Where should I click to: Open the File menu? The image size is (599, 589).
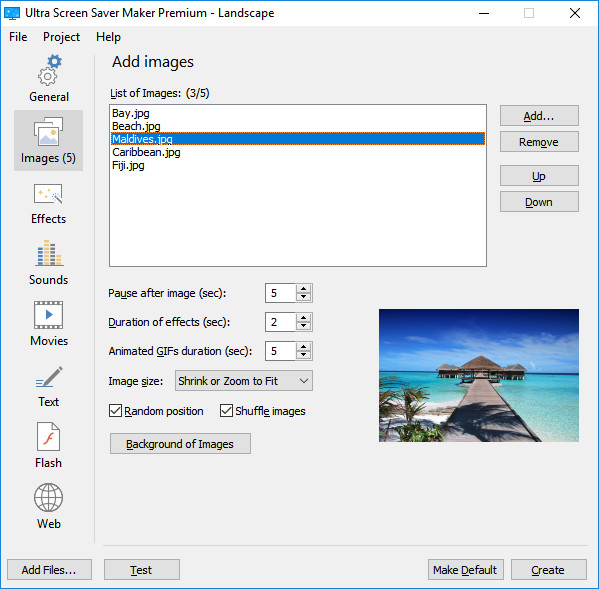(18, 37)
